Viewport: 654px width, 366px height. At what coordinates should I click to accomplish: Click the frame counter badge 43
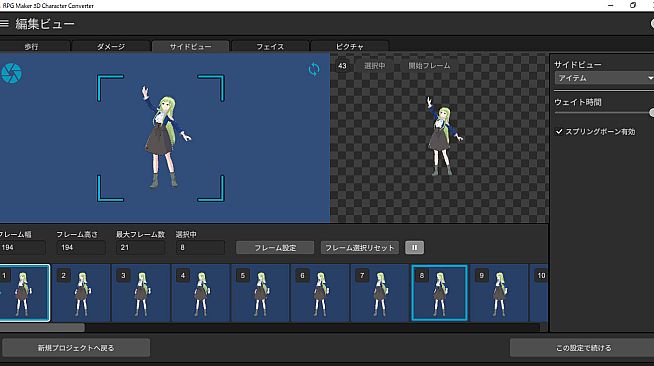coord(342,66)
